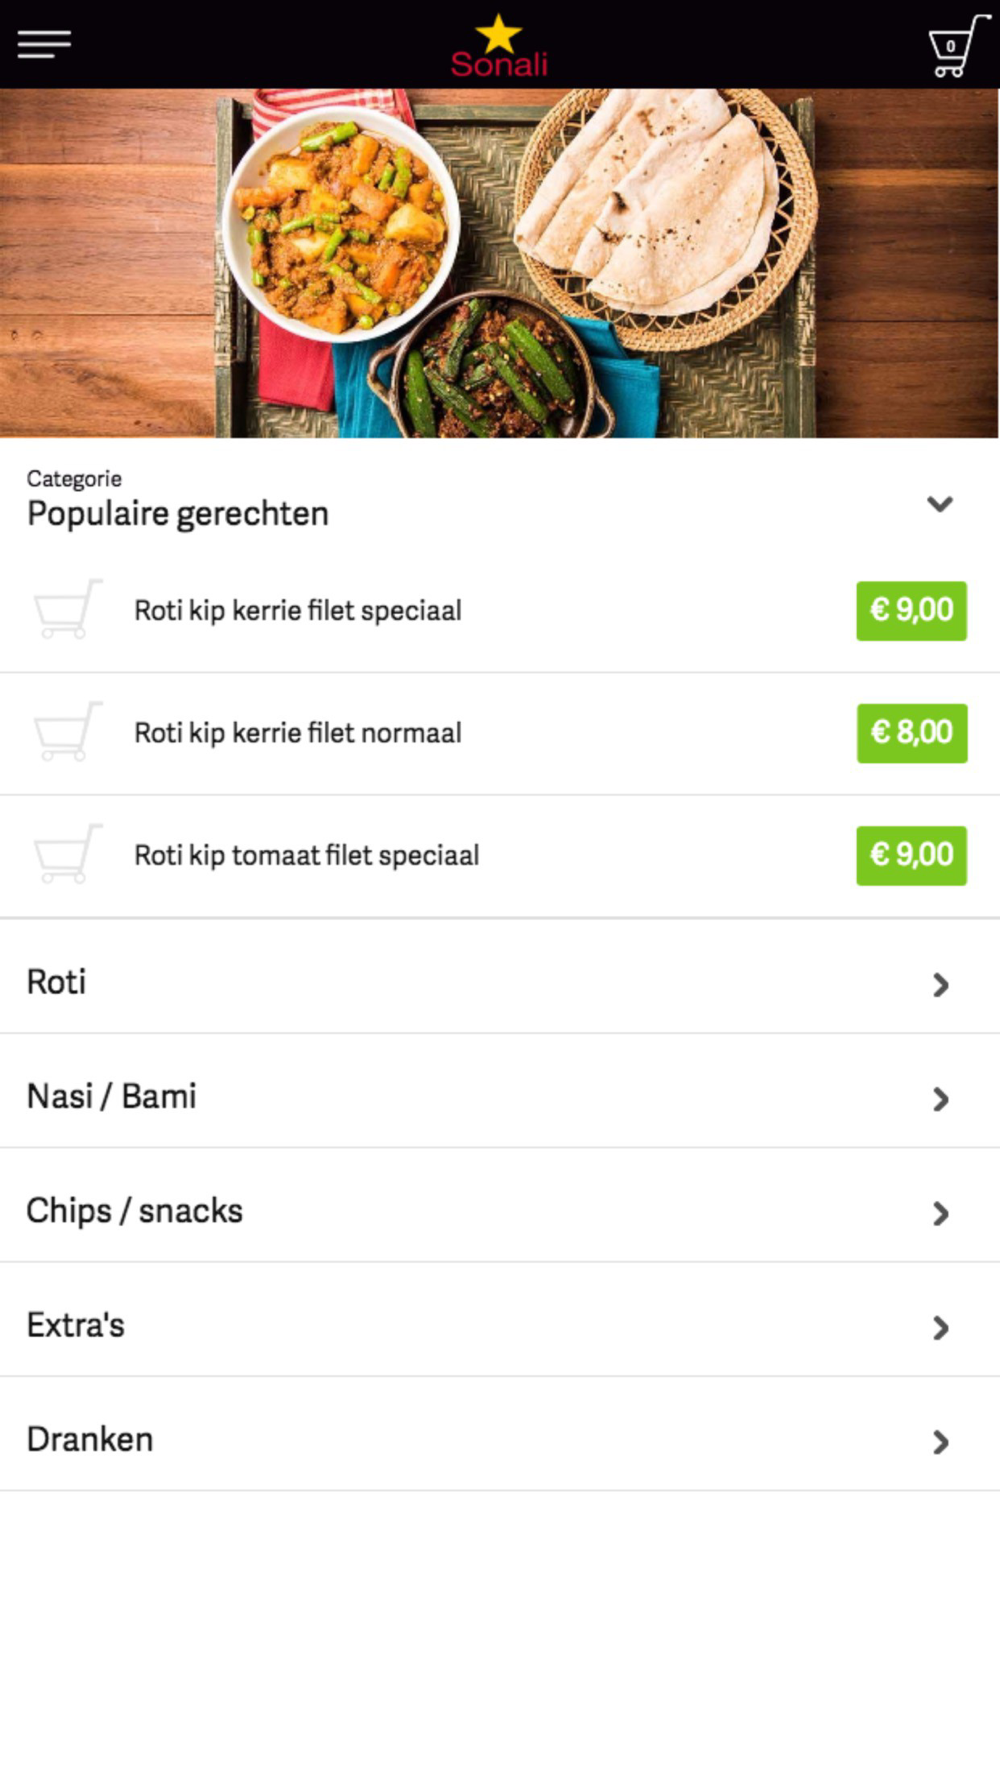
Task: Expand the Extra's category arrow
Action: click(940, 1327)
